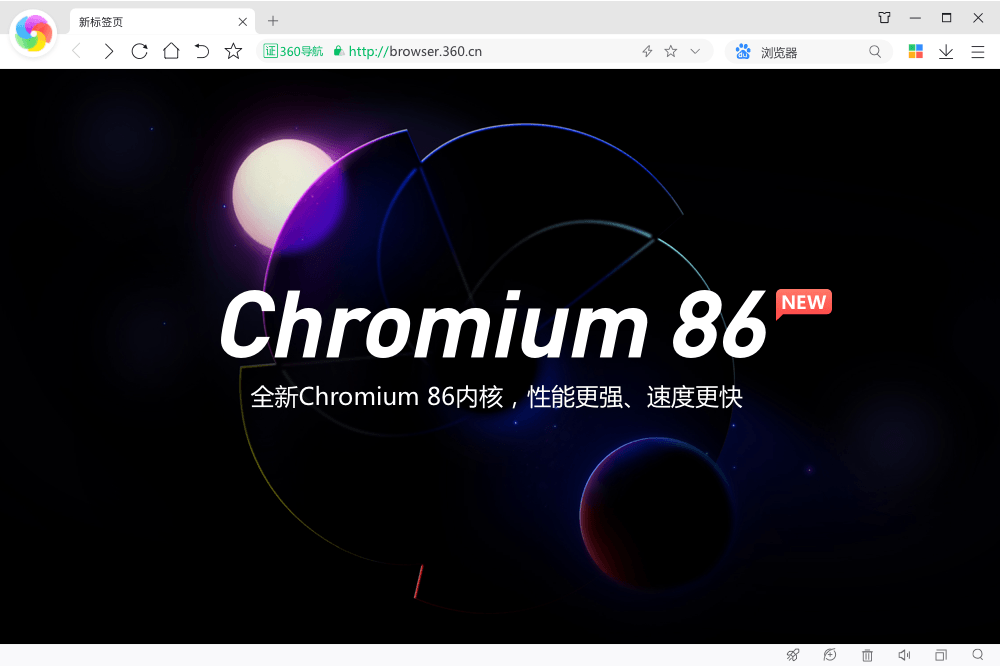Open page search with bottom magnifier icon
Viewport: 1000px width, 666px height.
click(977, 655)
